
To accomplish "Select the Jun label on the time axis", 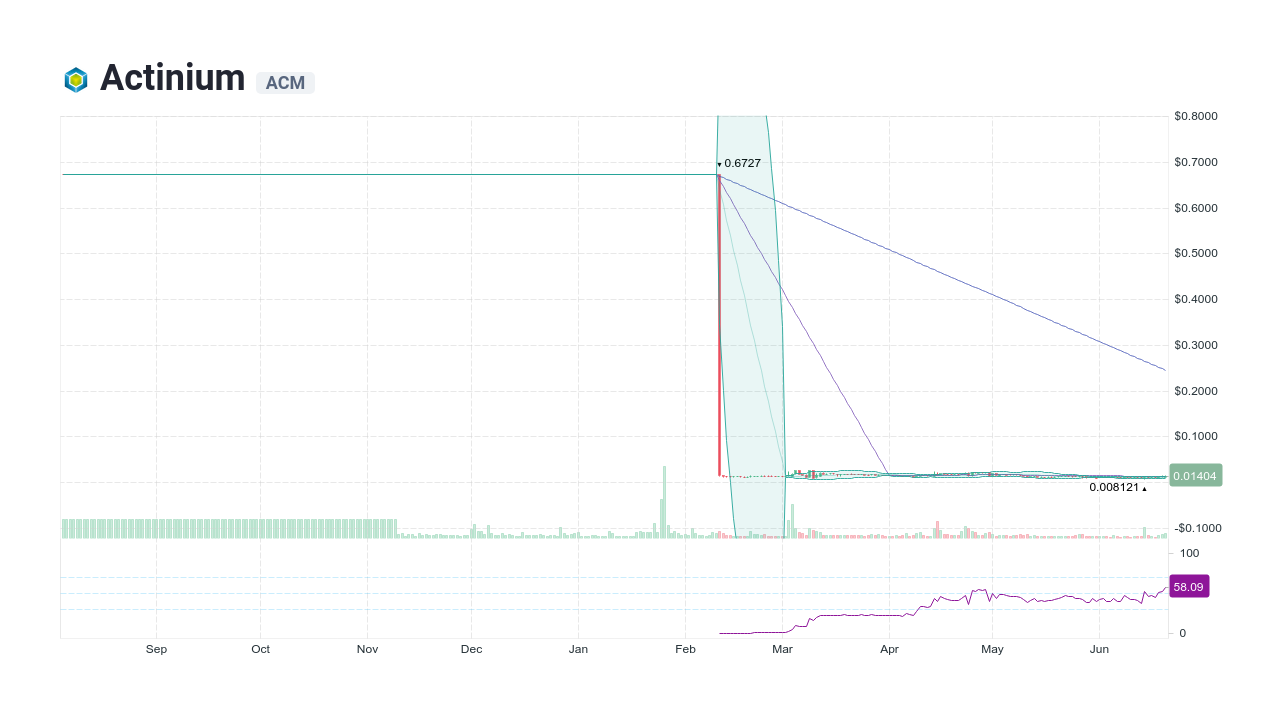I will pos(1099,649).
